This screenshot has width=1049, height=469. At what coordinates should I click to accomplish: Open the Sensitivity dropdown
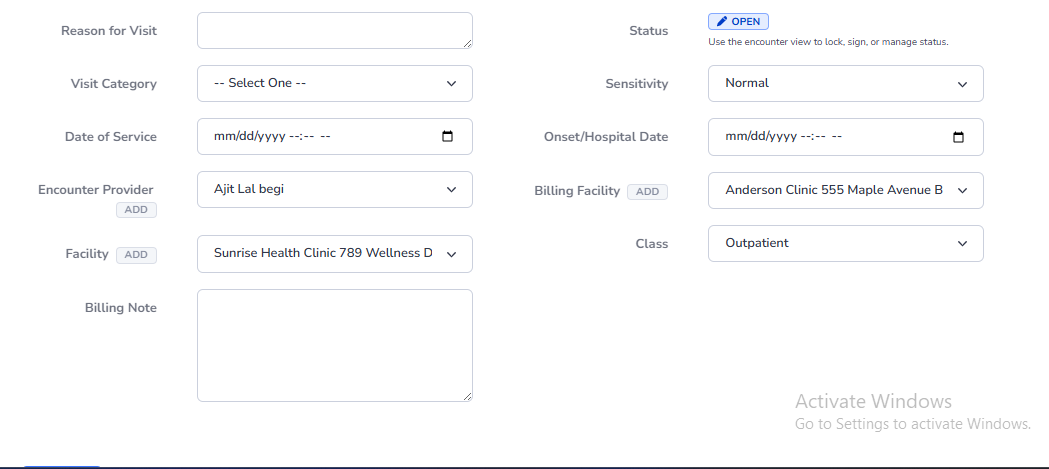coord(846,84)
